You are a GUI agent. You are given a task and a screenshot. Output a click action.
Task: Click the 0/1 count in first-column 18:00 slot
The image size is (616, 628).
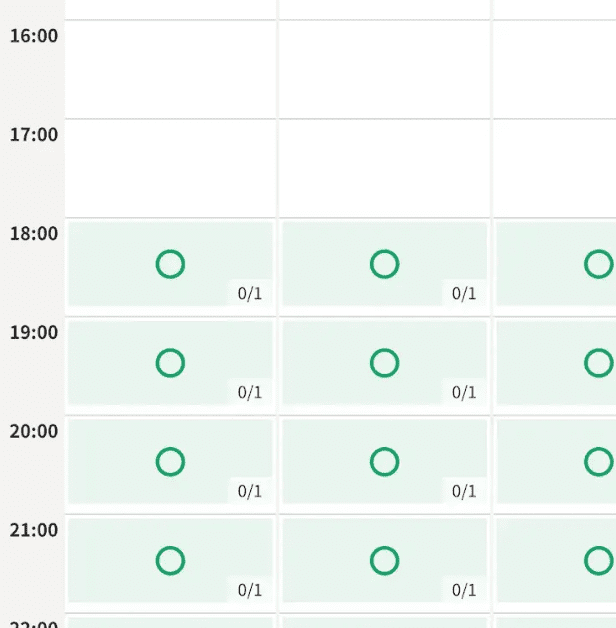pos(250,294)
